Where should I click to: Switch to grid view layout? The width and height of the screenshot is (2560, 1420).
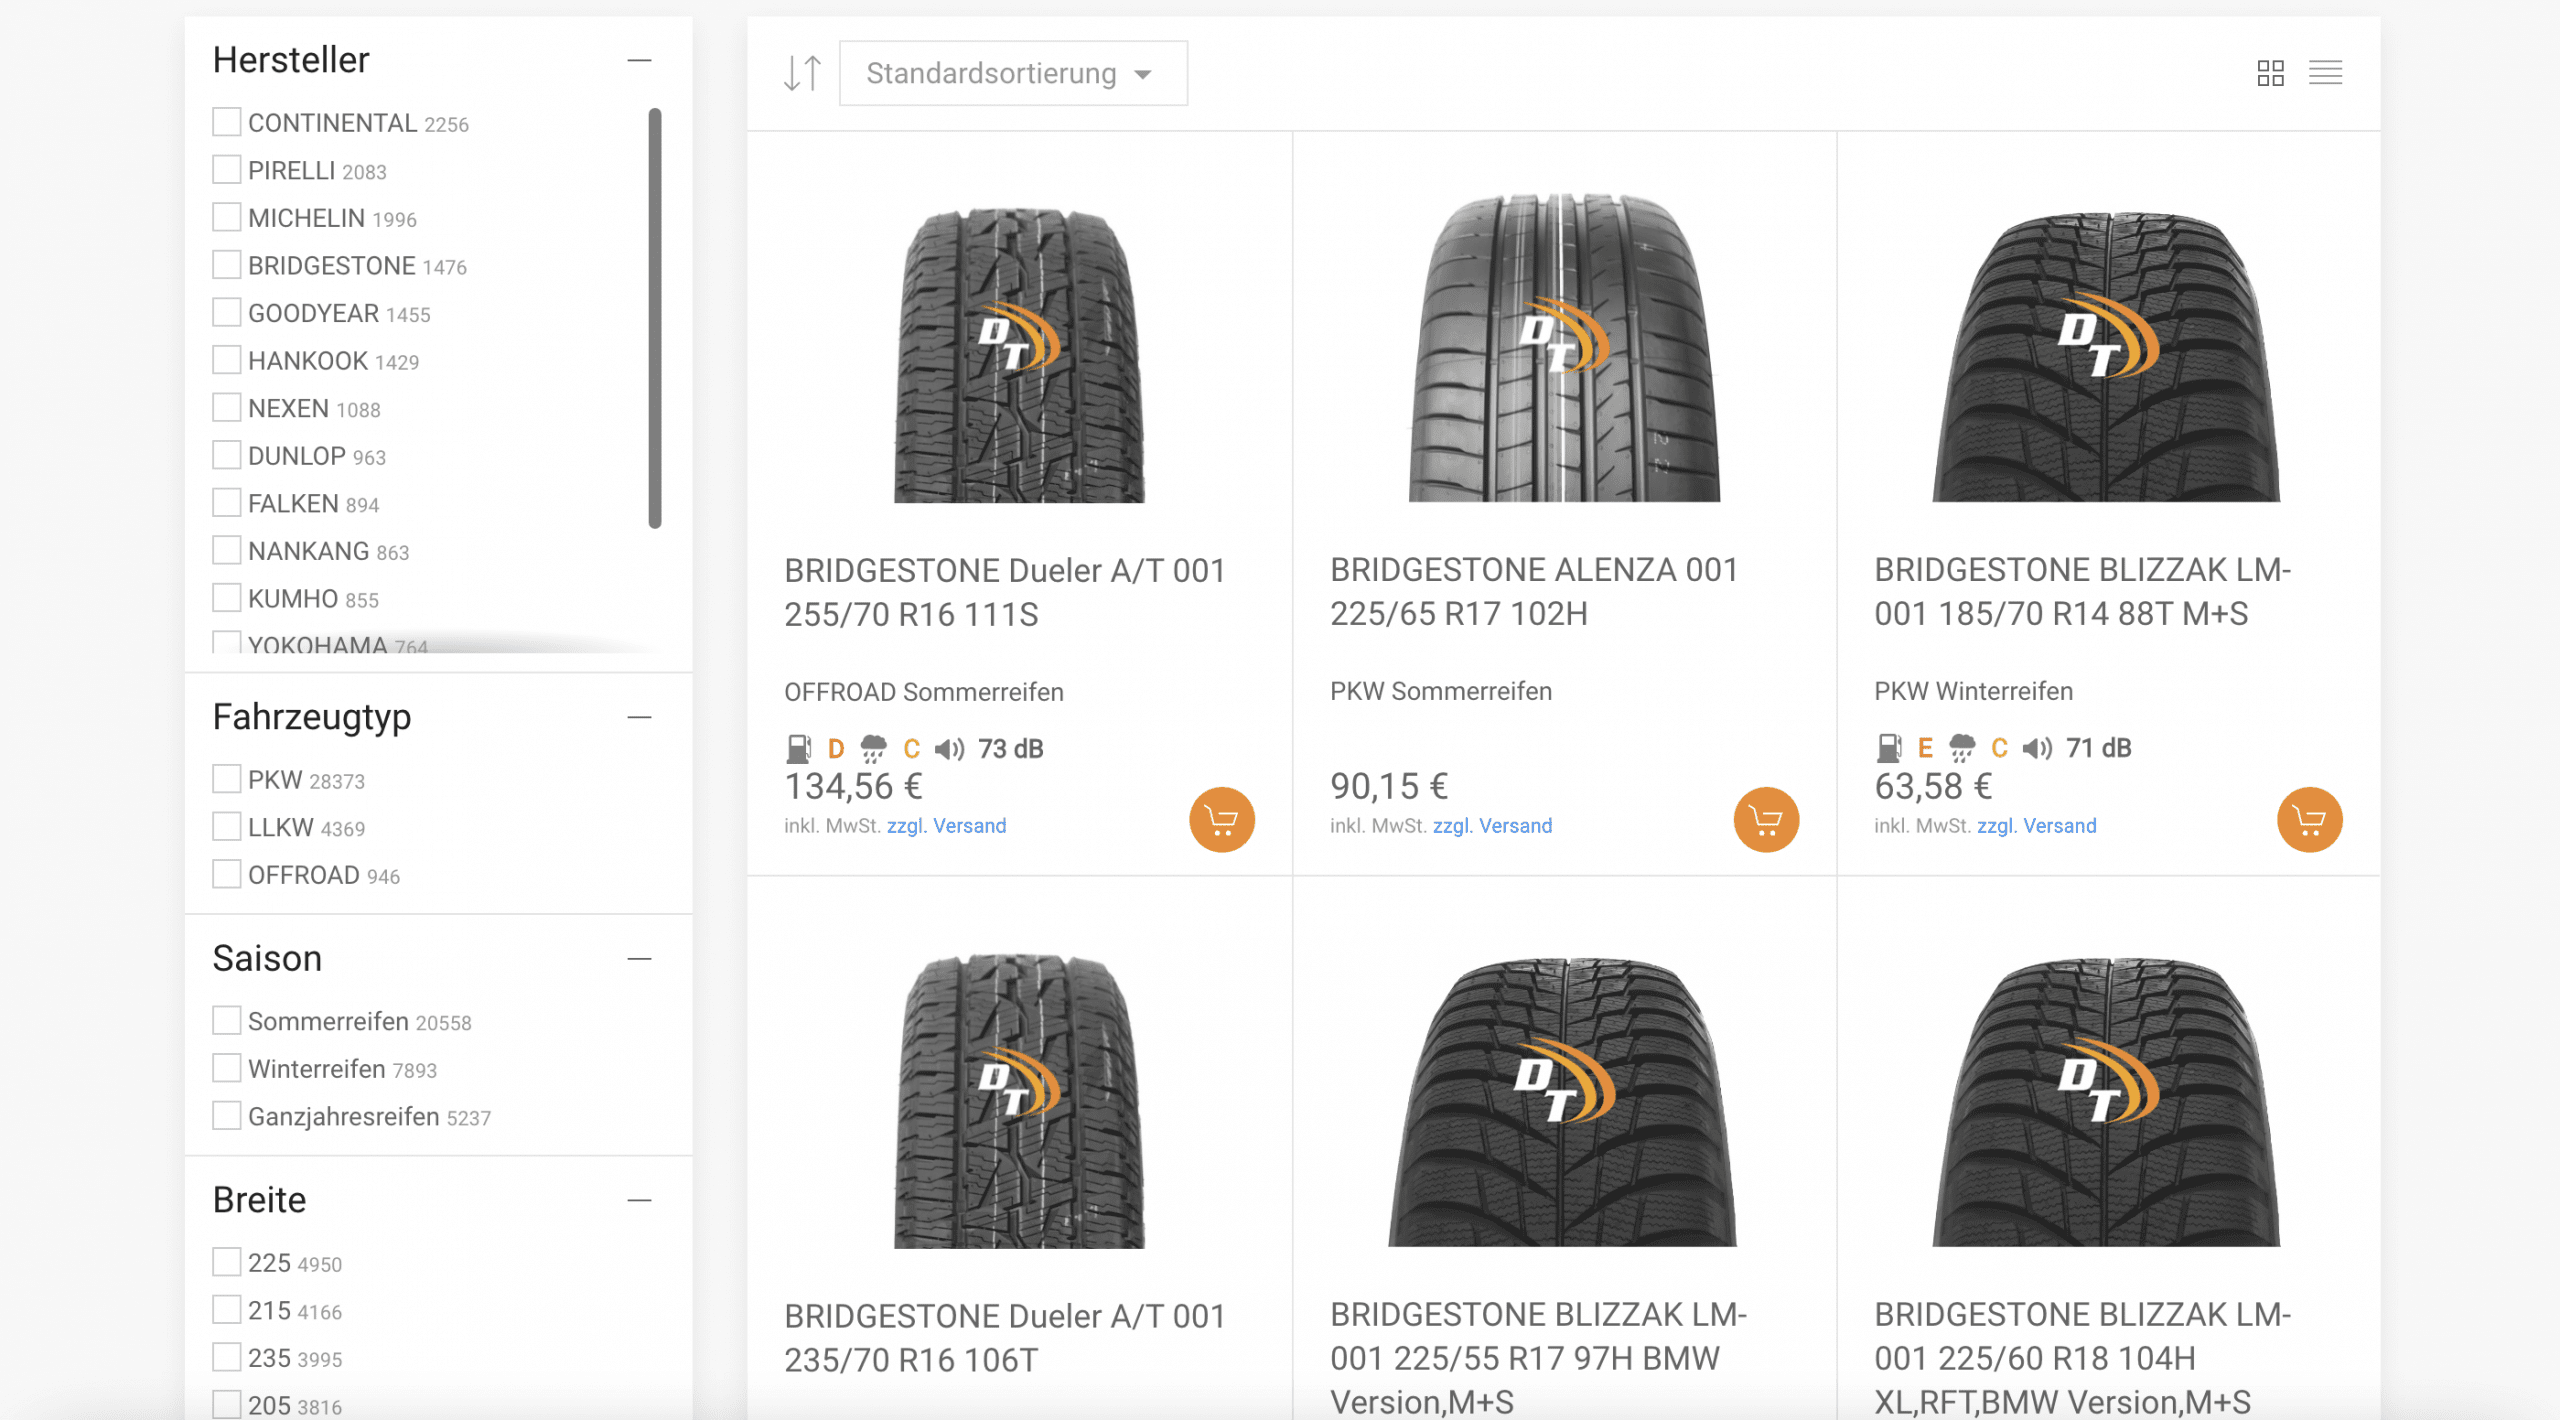(x=2270, y=73)
